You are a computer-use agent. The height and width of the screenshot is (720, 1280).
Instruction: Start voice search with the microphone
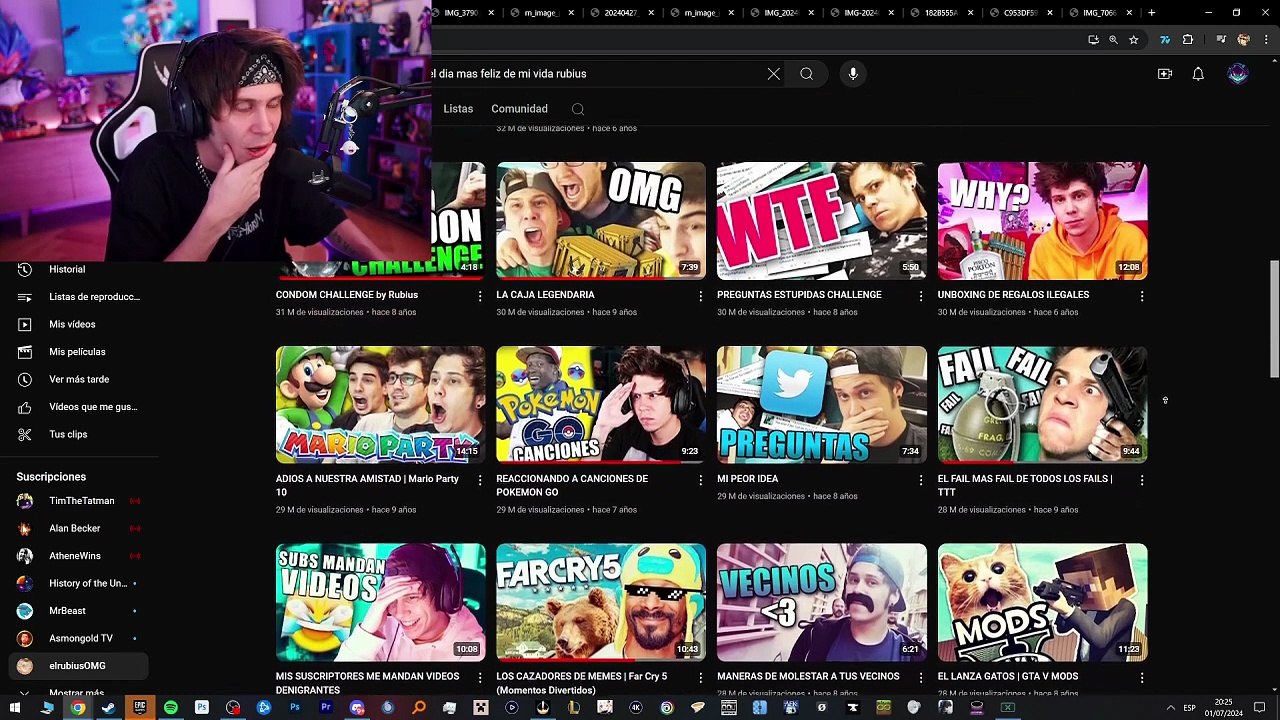pyautogui.click(x=853, y=74)
